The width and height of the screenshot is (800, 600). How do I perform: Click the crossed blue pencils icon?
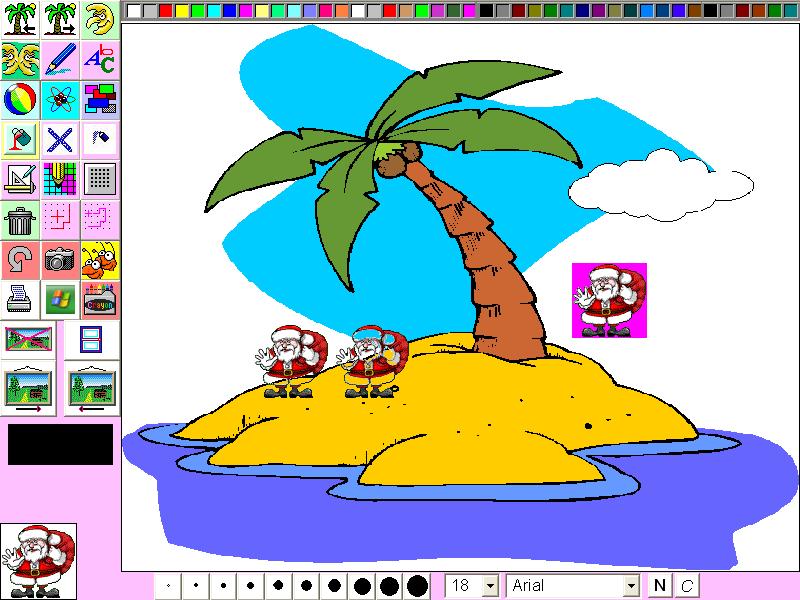60,139
